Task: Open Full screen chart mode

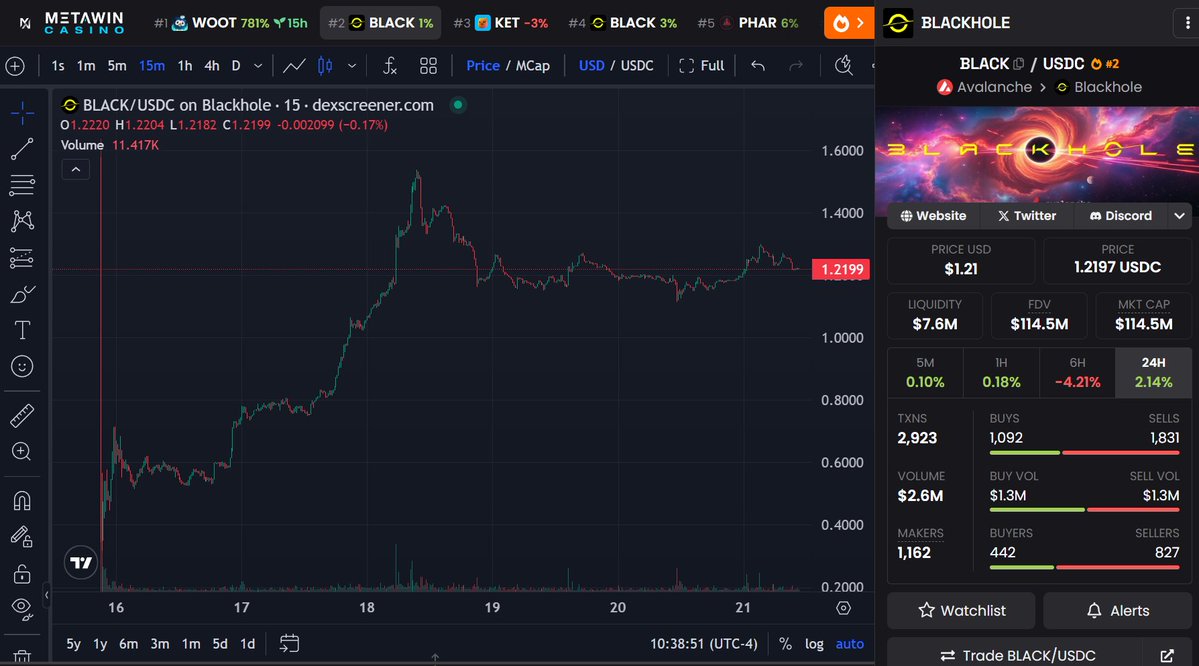Action: 701,67
